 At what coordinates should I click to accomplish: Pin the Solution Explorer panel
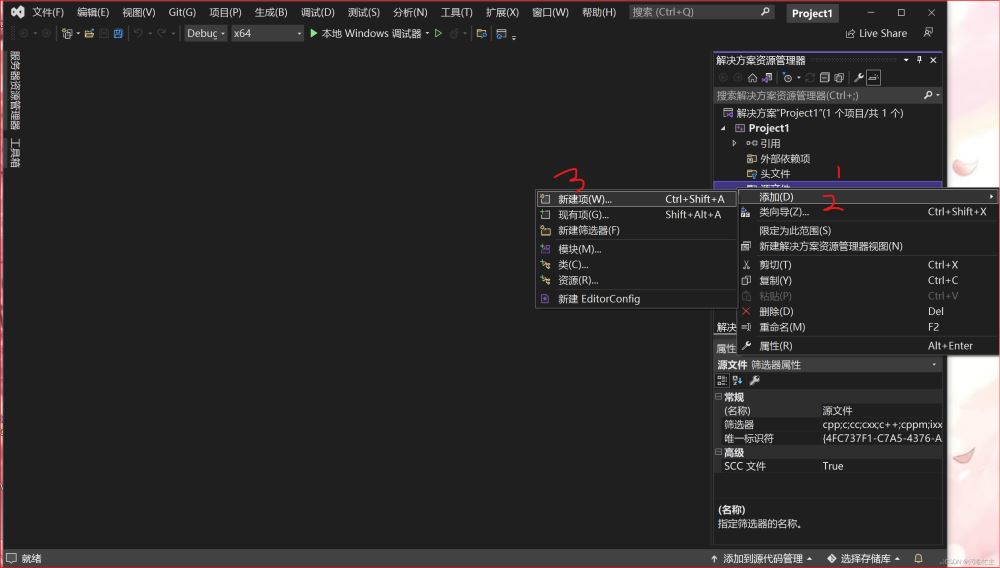(x=919, y=60)
